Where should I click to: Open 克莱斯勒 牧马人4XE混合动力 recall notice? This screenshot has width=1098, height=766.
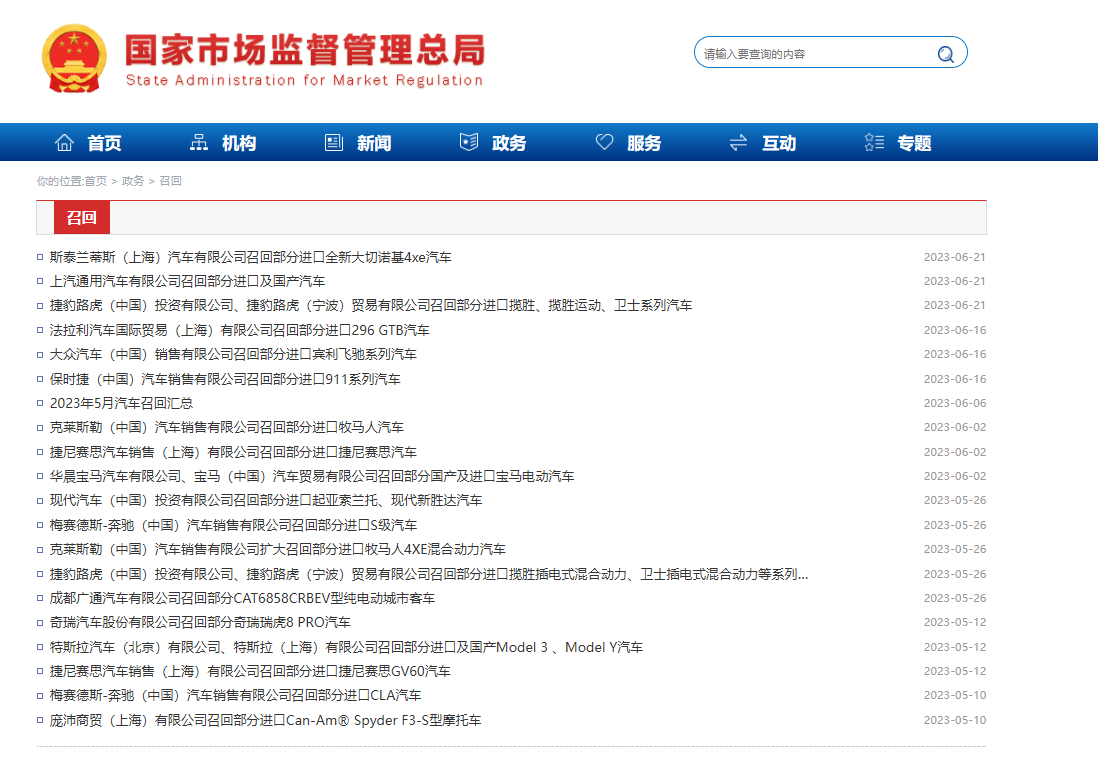[x=277, y=550]
